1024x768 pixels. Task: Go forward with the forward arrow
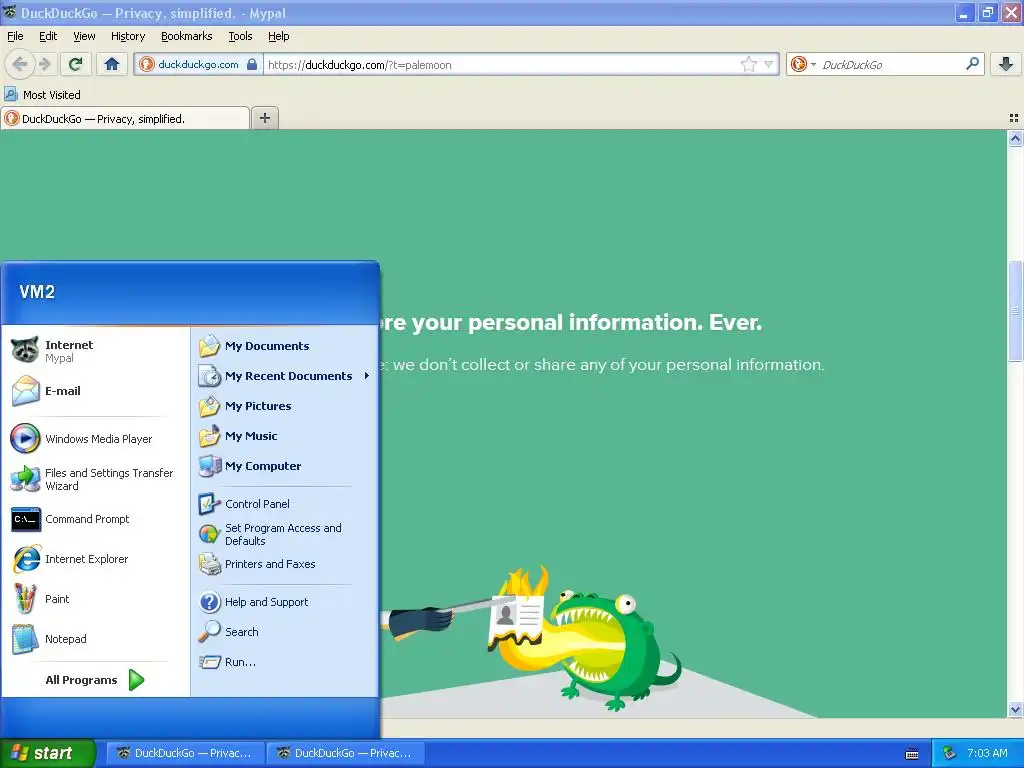tap(44, 64)
